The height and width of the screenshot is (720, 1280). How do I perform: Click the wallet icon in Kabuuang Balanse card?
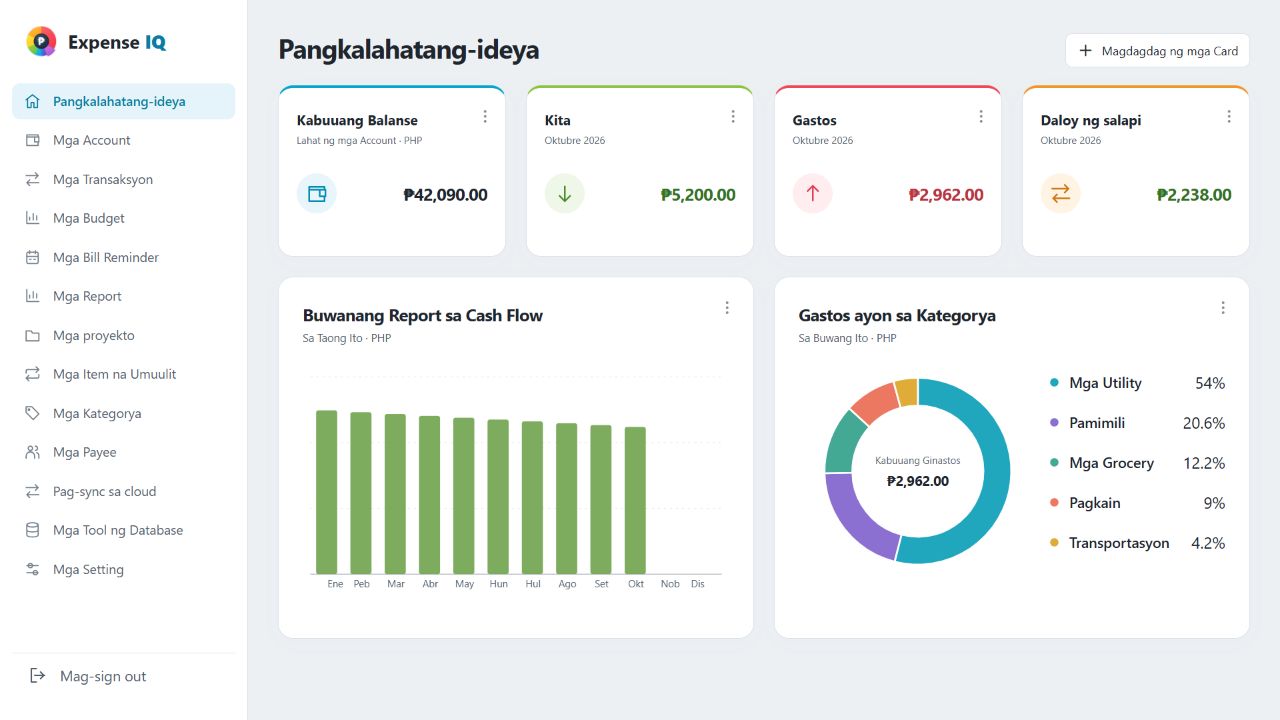tap(317, 194)
